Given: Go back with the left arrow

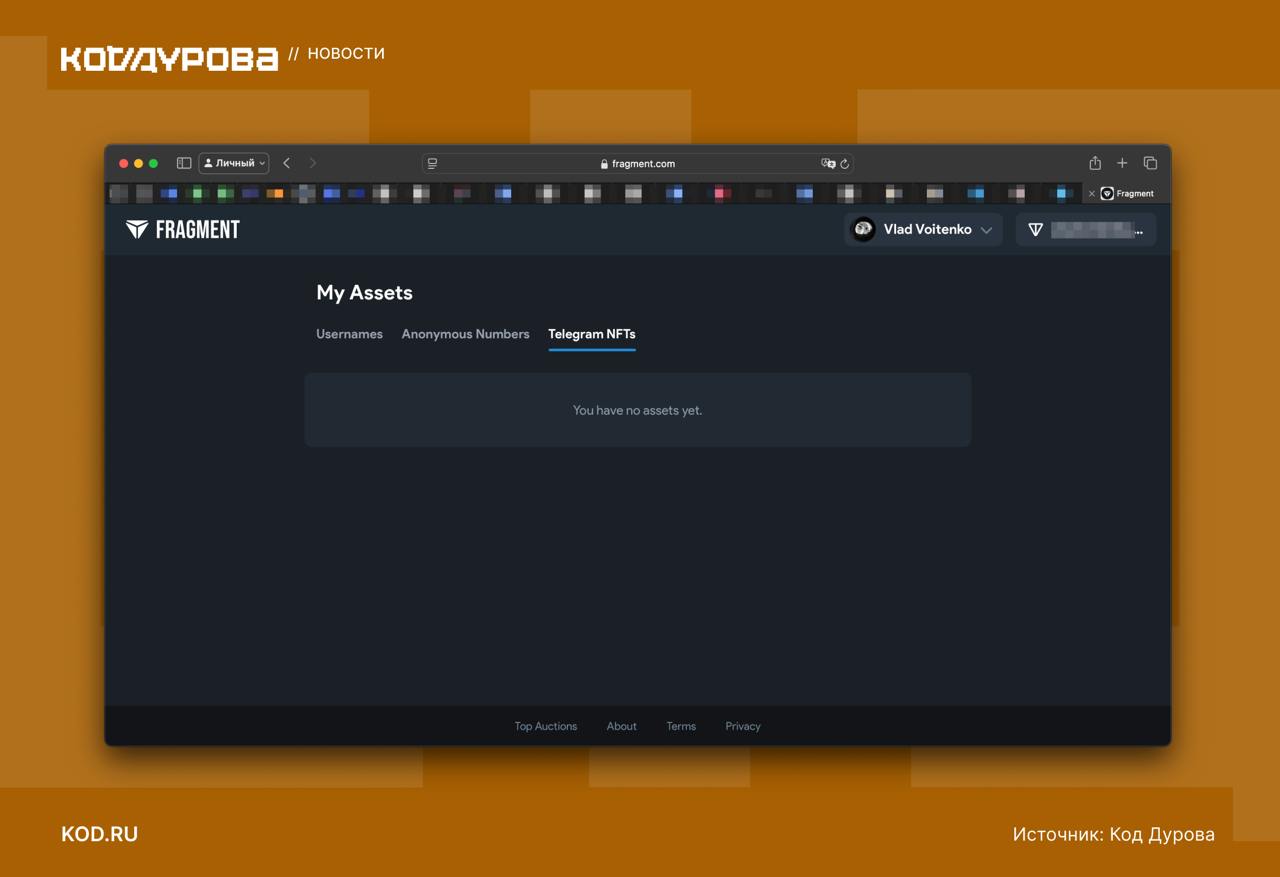Looking at the screenshot, I should point(287,163).
